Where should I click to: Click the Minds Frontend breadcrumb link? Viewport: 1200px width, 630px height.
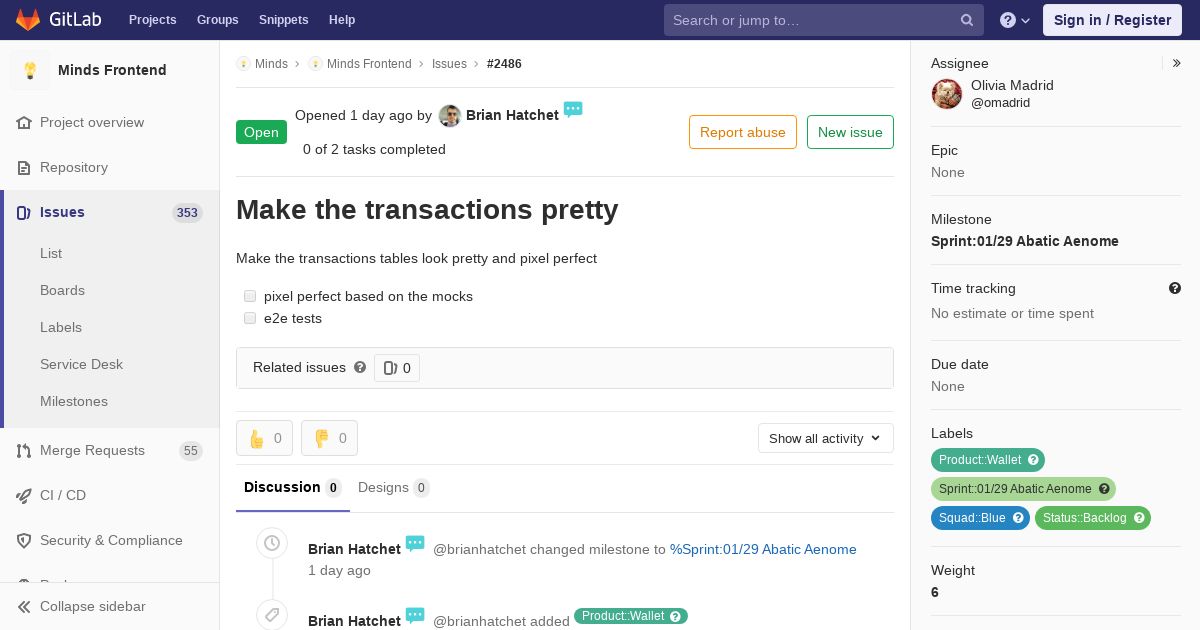pos(369,64)
